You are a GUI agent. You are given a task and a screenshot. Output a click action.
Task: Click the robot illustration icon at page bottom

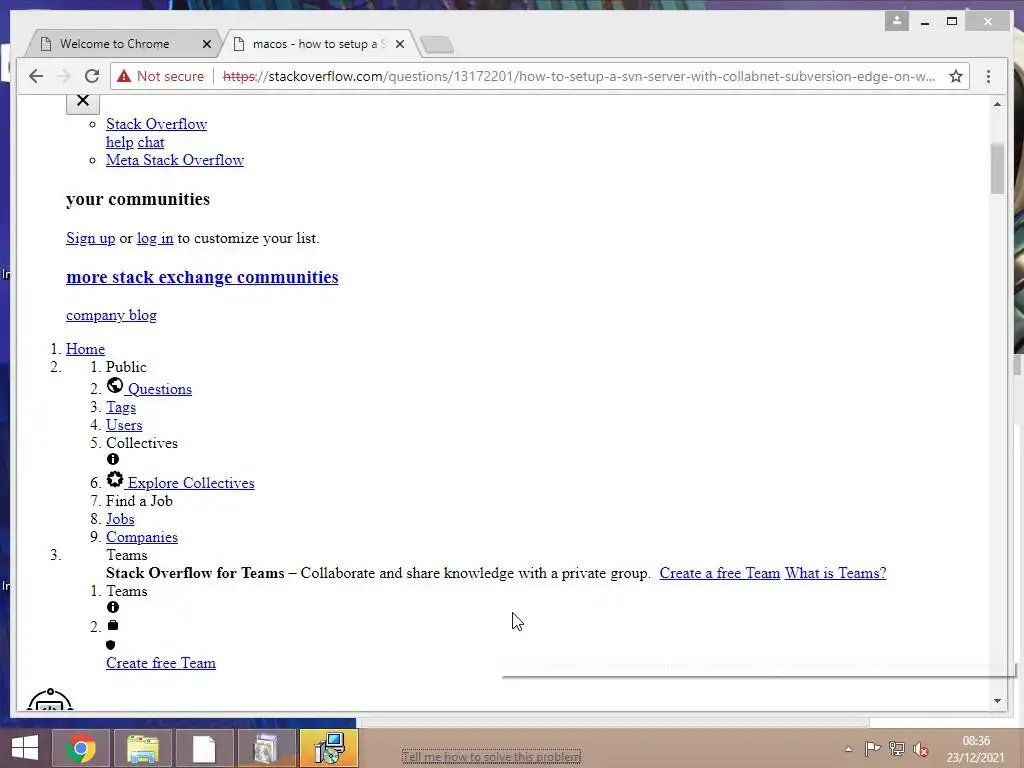(50, 699)
